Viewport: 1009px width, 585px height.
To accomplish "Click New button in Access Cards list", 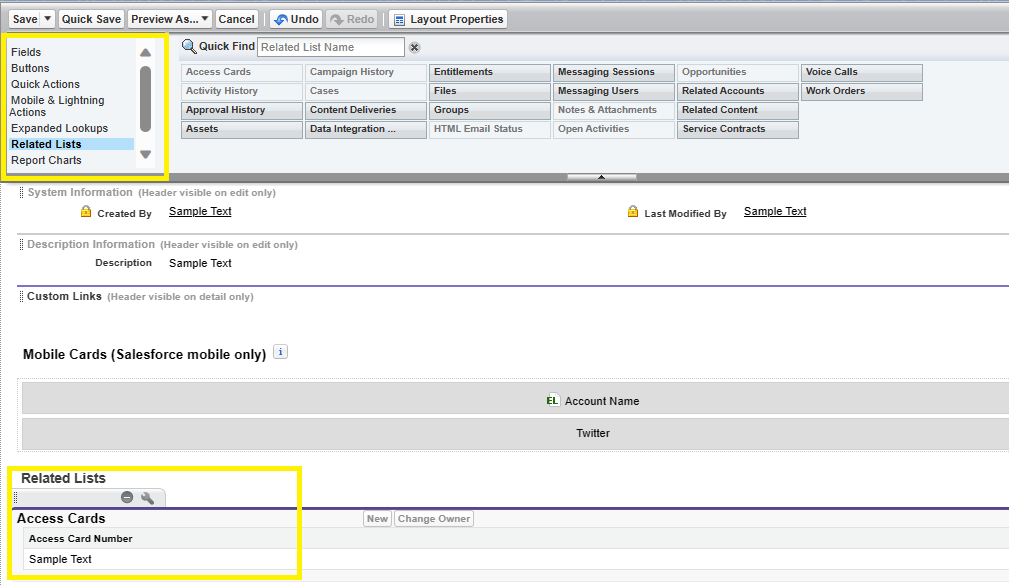I will (x=378, y=519).
